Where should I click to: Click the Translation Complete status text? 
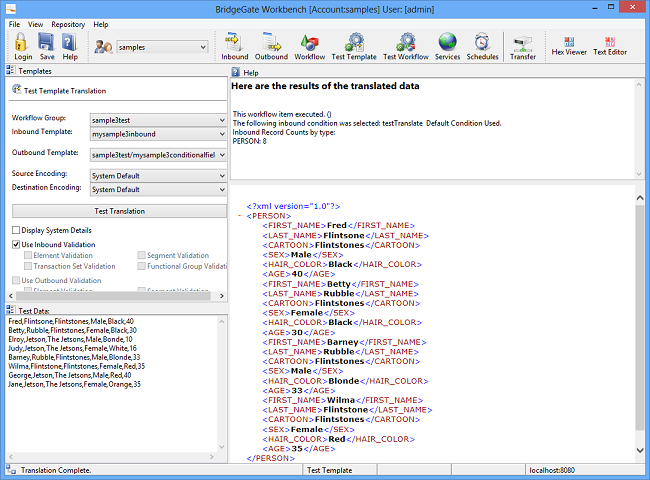coord(56,470)
